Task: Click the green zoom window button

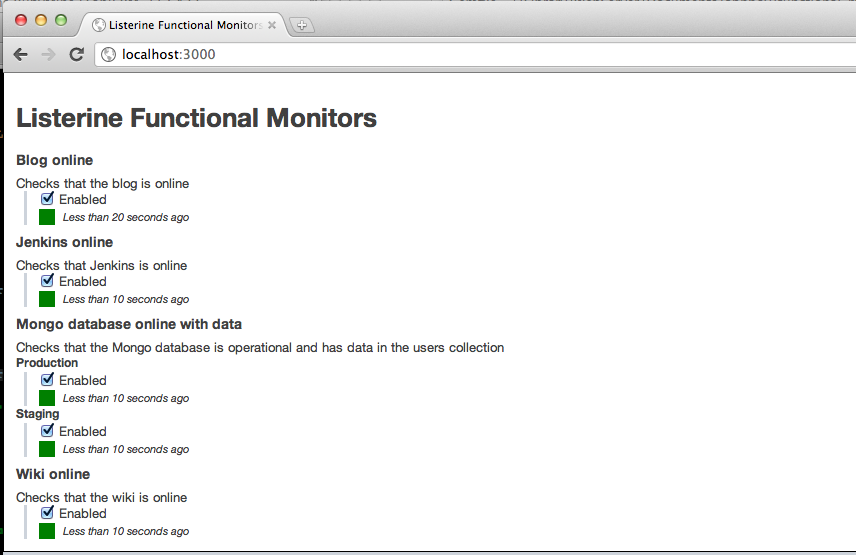Action: pos(61,20)
